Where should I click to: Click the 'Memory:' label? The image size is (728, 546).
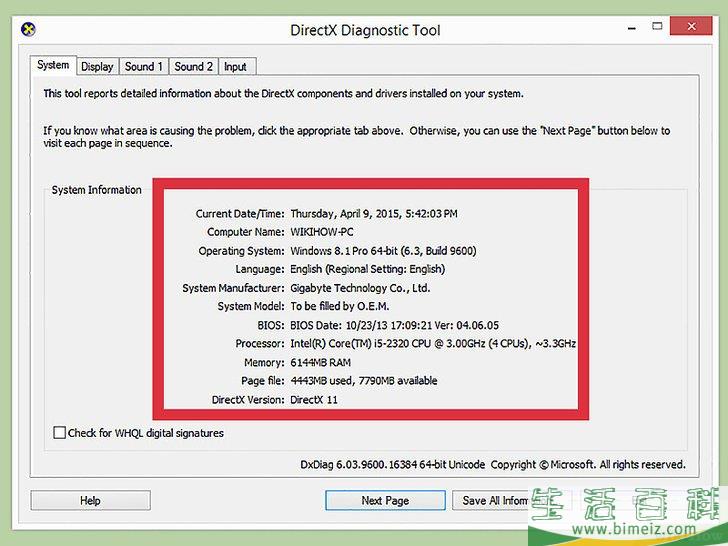tap(264, 362)
